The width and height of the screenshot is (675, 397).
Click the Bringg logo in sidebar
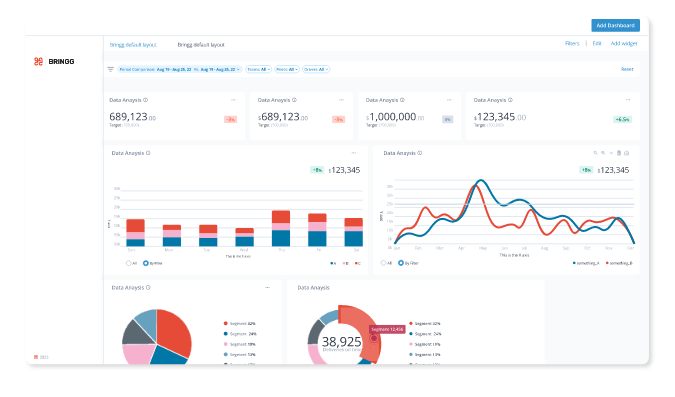pos(54,62)
